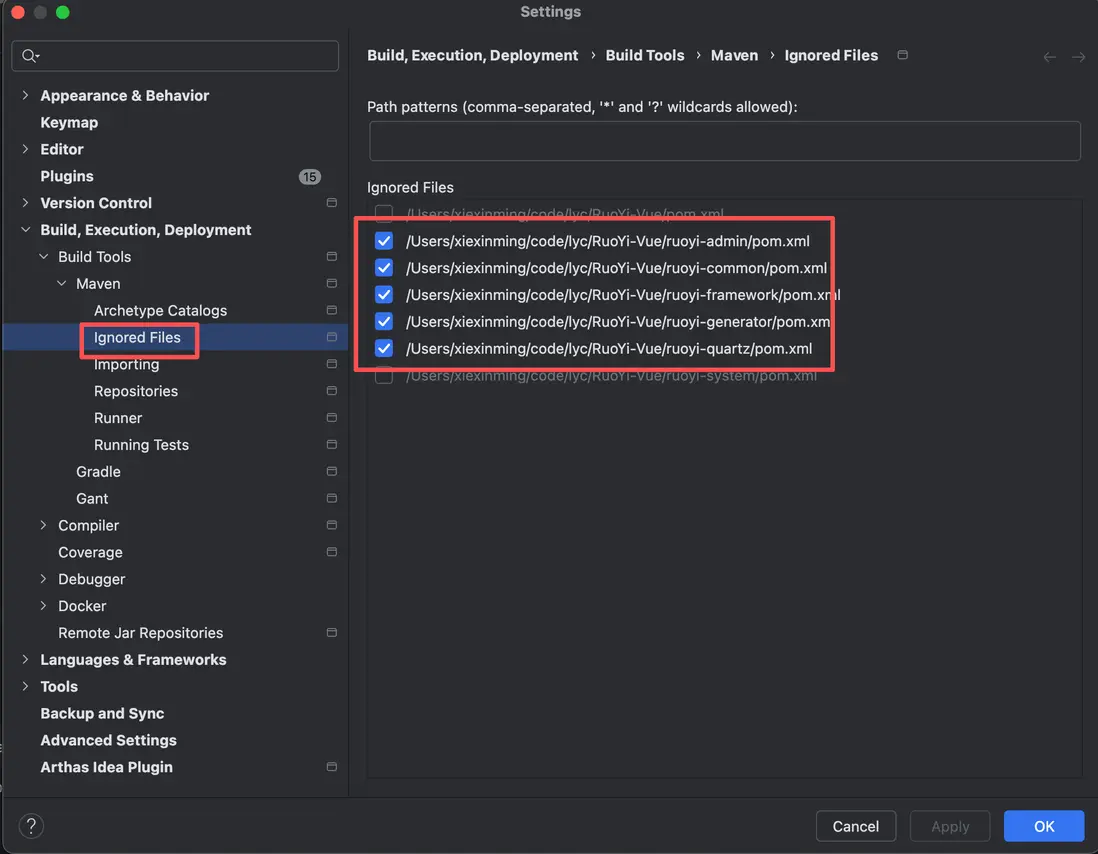
Task: Click the project icon next to Gradle
Action: click(x=332, y=472)
